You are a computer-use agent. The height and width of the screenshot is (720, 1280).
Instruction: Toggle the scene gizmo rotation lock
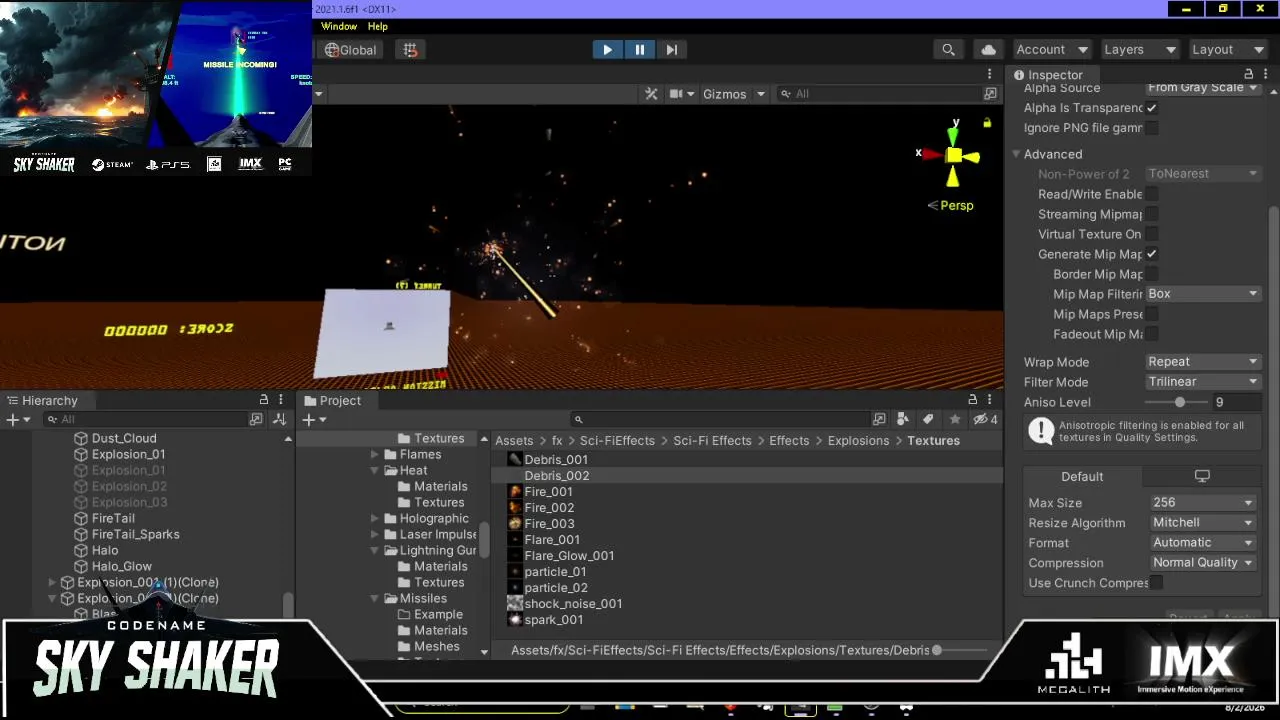click(987, 123)
